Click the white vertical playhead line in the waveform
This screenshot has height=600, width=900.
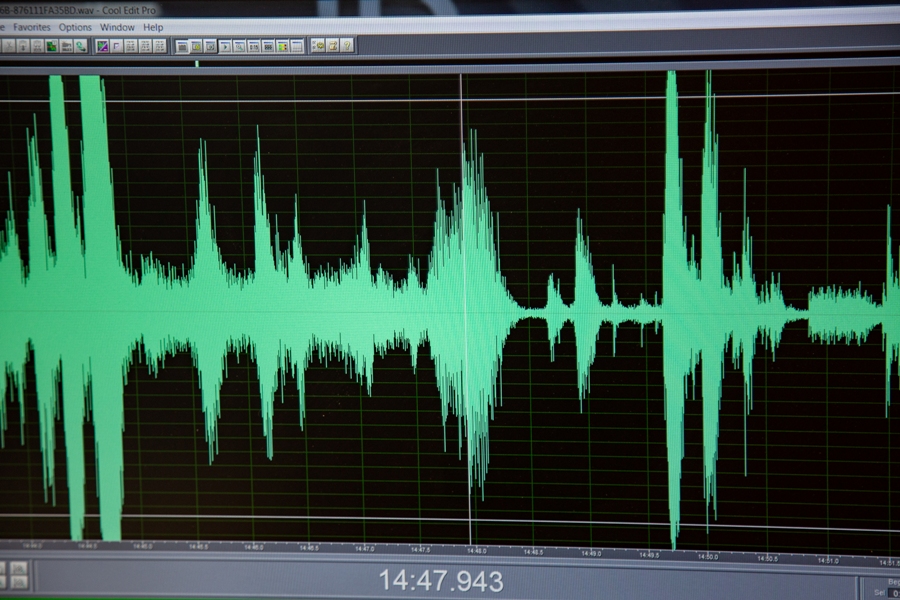coord(463,300)
